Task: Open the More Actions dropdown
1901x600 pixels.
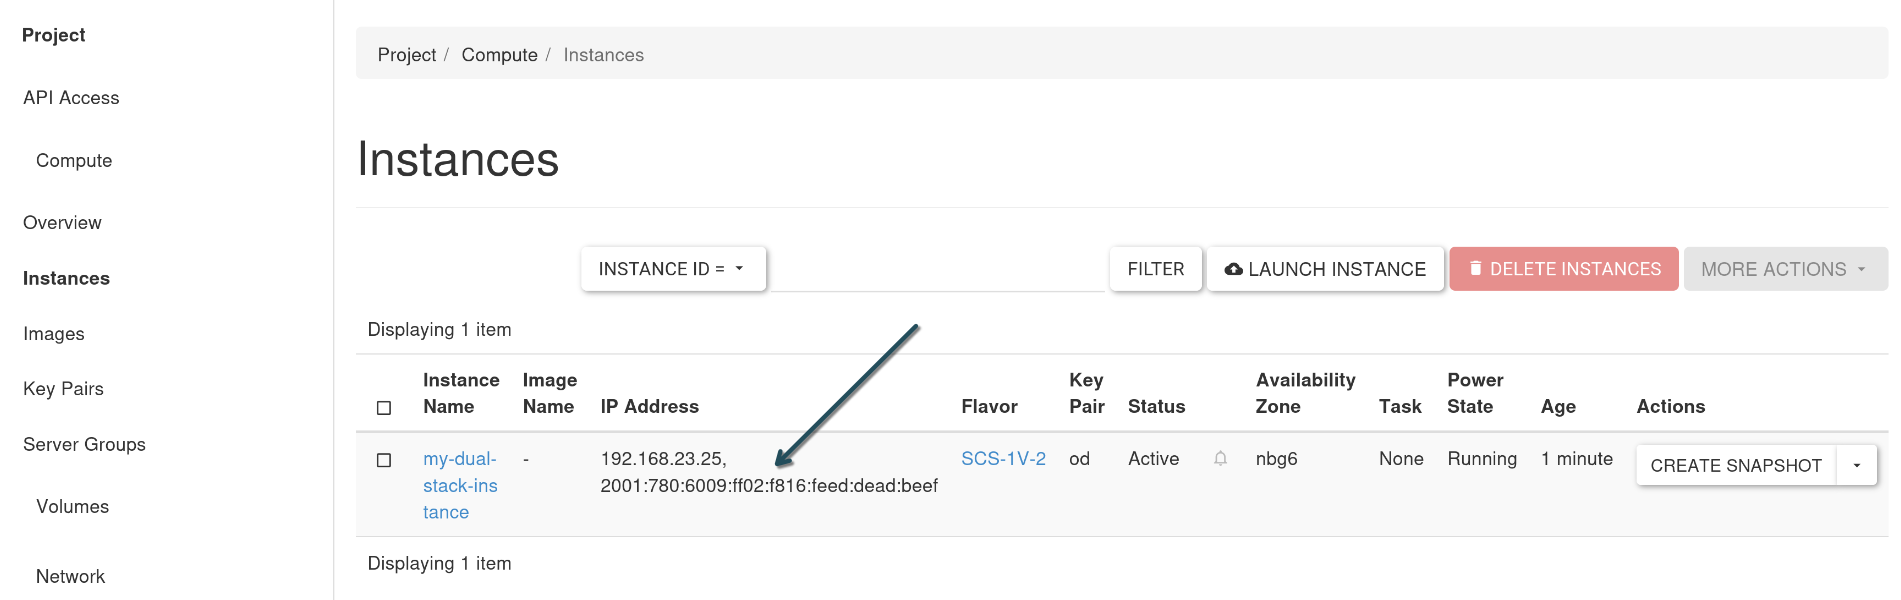Action: (1785, 269)
